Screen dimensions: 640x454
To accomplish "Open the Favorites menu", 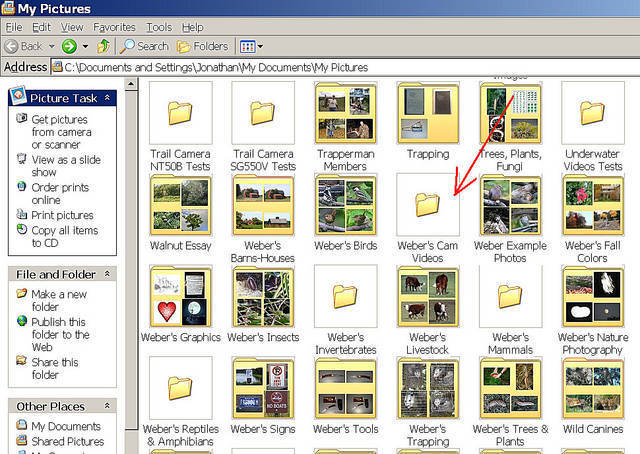I will (x=114, y=27).
